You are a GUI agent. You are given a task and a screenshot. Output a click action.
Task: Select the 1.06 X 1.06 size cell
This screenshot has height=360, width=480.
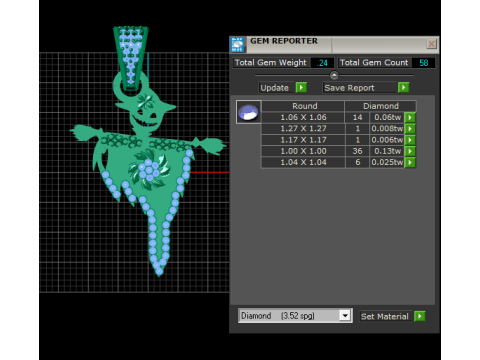303,117
